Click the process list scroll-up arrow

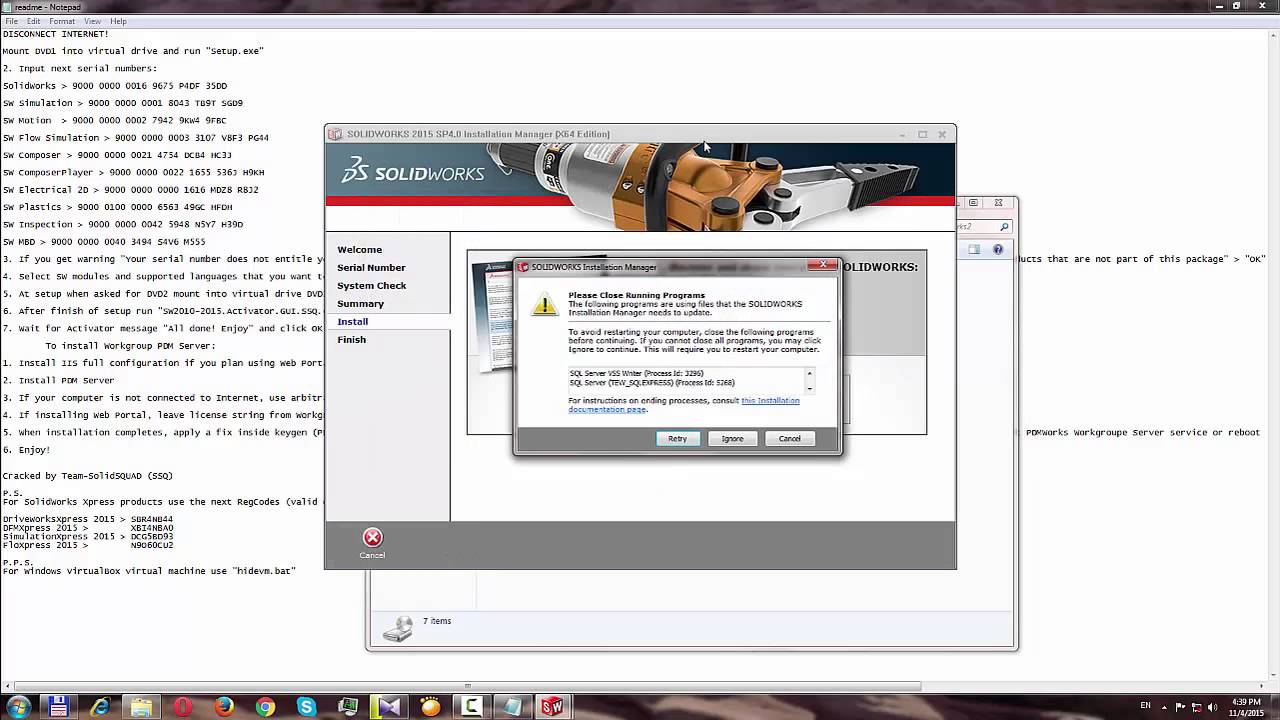pos(809,374)
